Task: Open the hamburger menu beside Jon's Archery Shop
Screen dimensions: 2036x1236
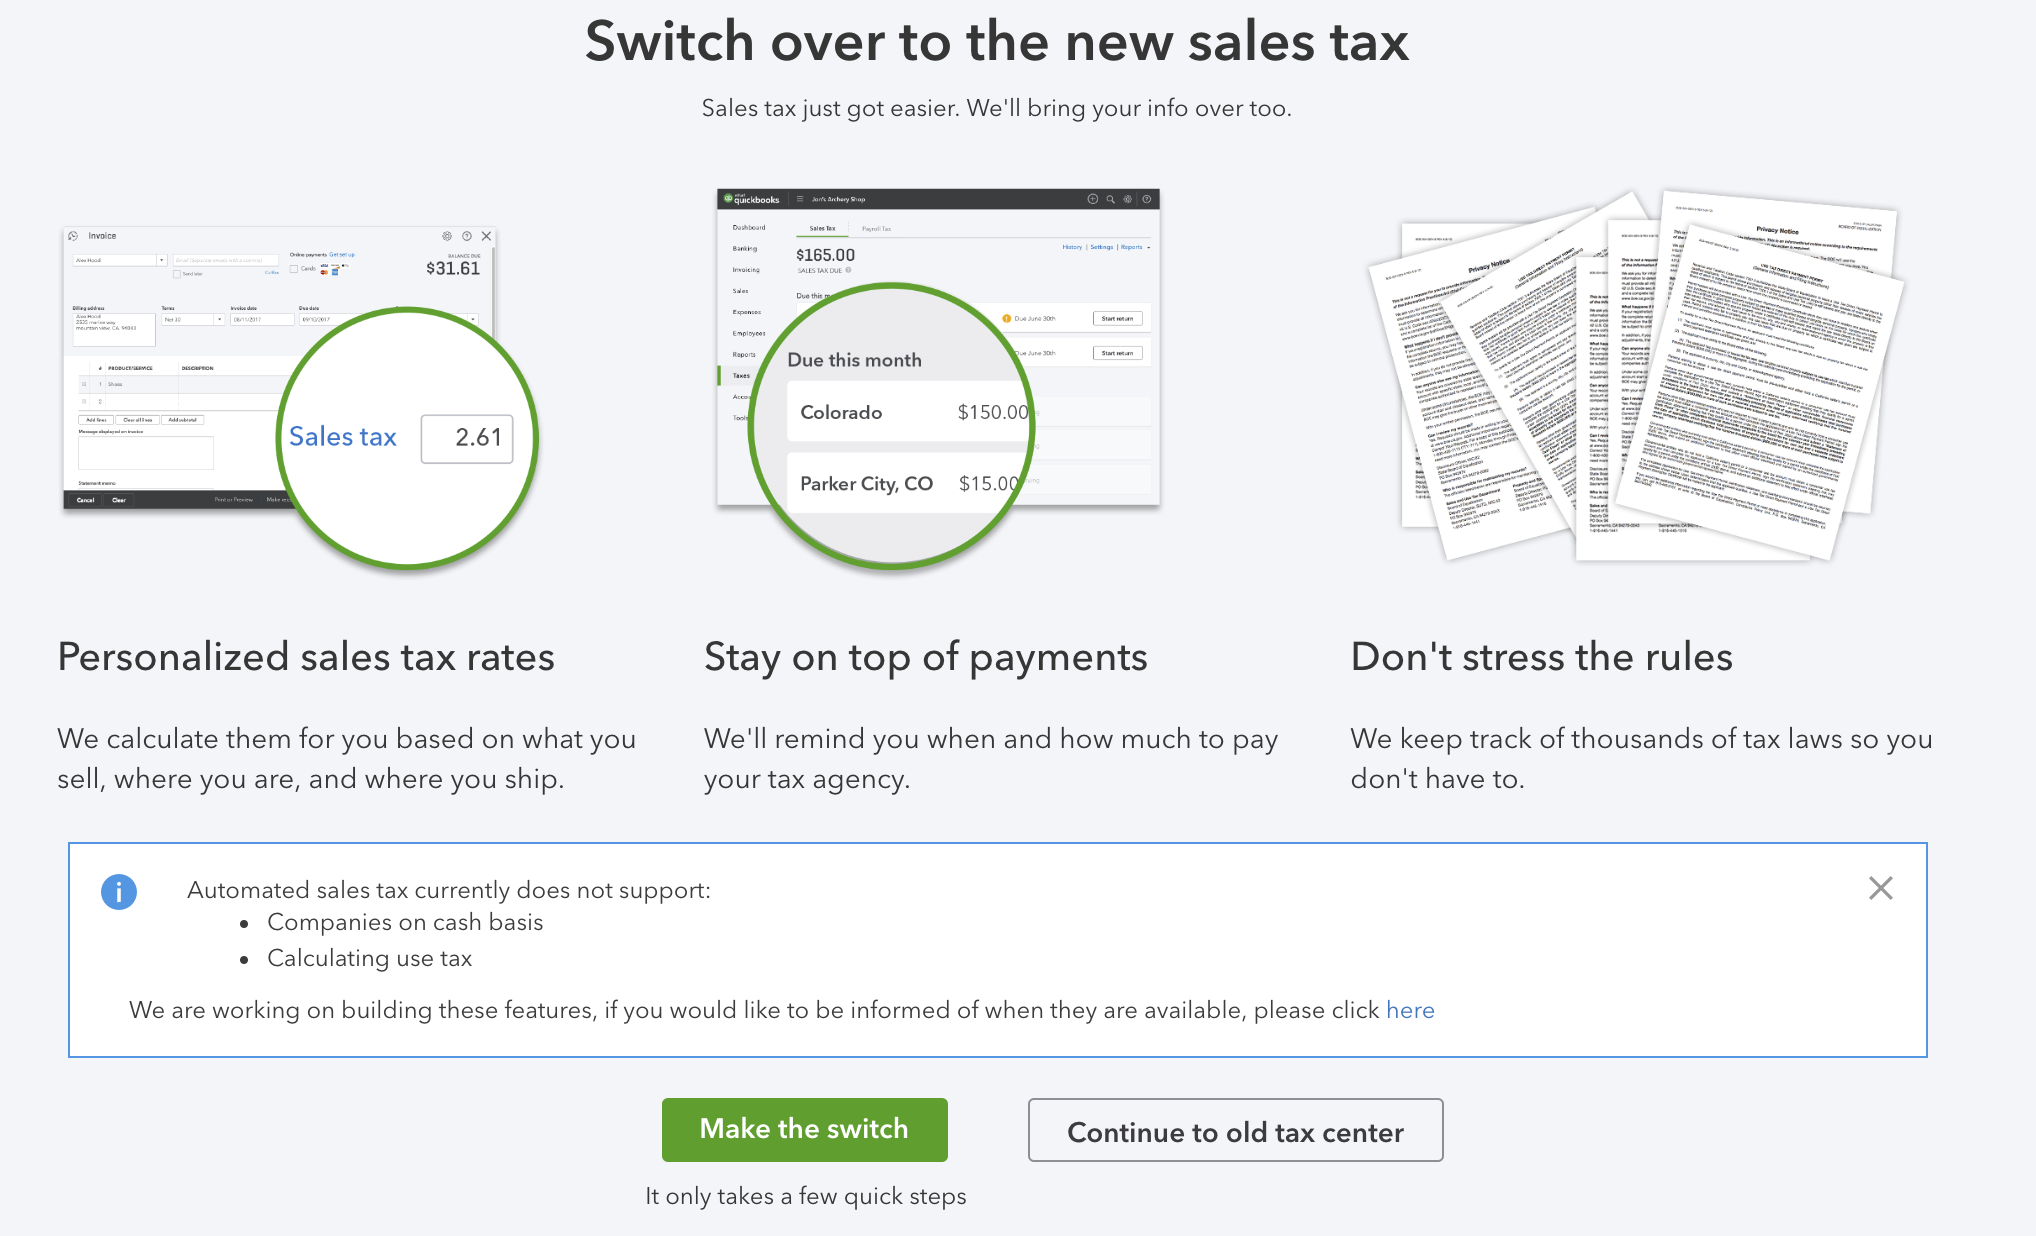Action: (800, 199)
